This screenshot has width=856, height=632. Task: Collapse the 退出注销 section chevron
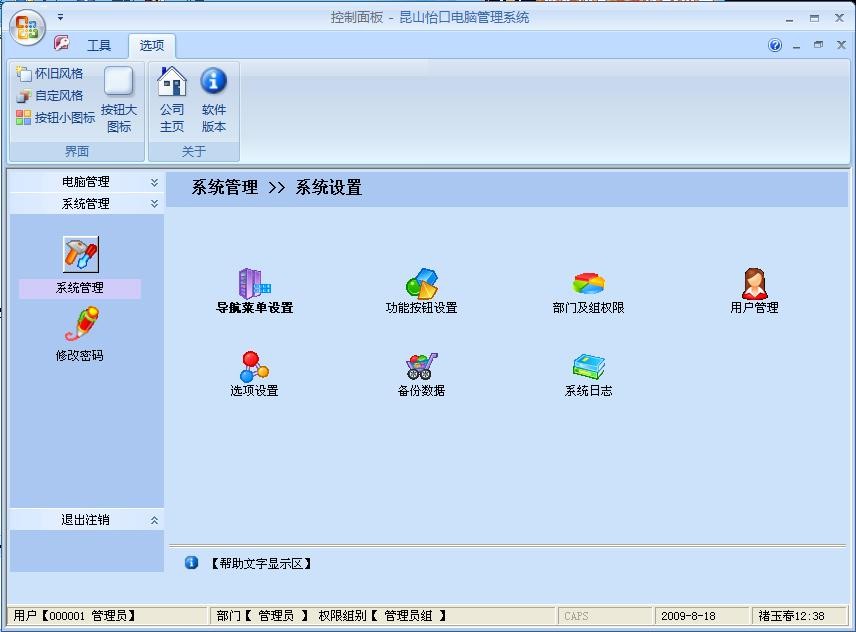point(154,520)
